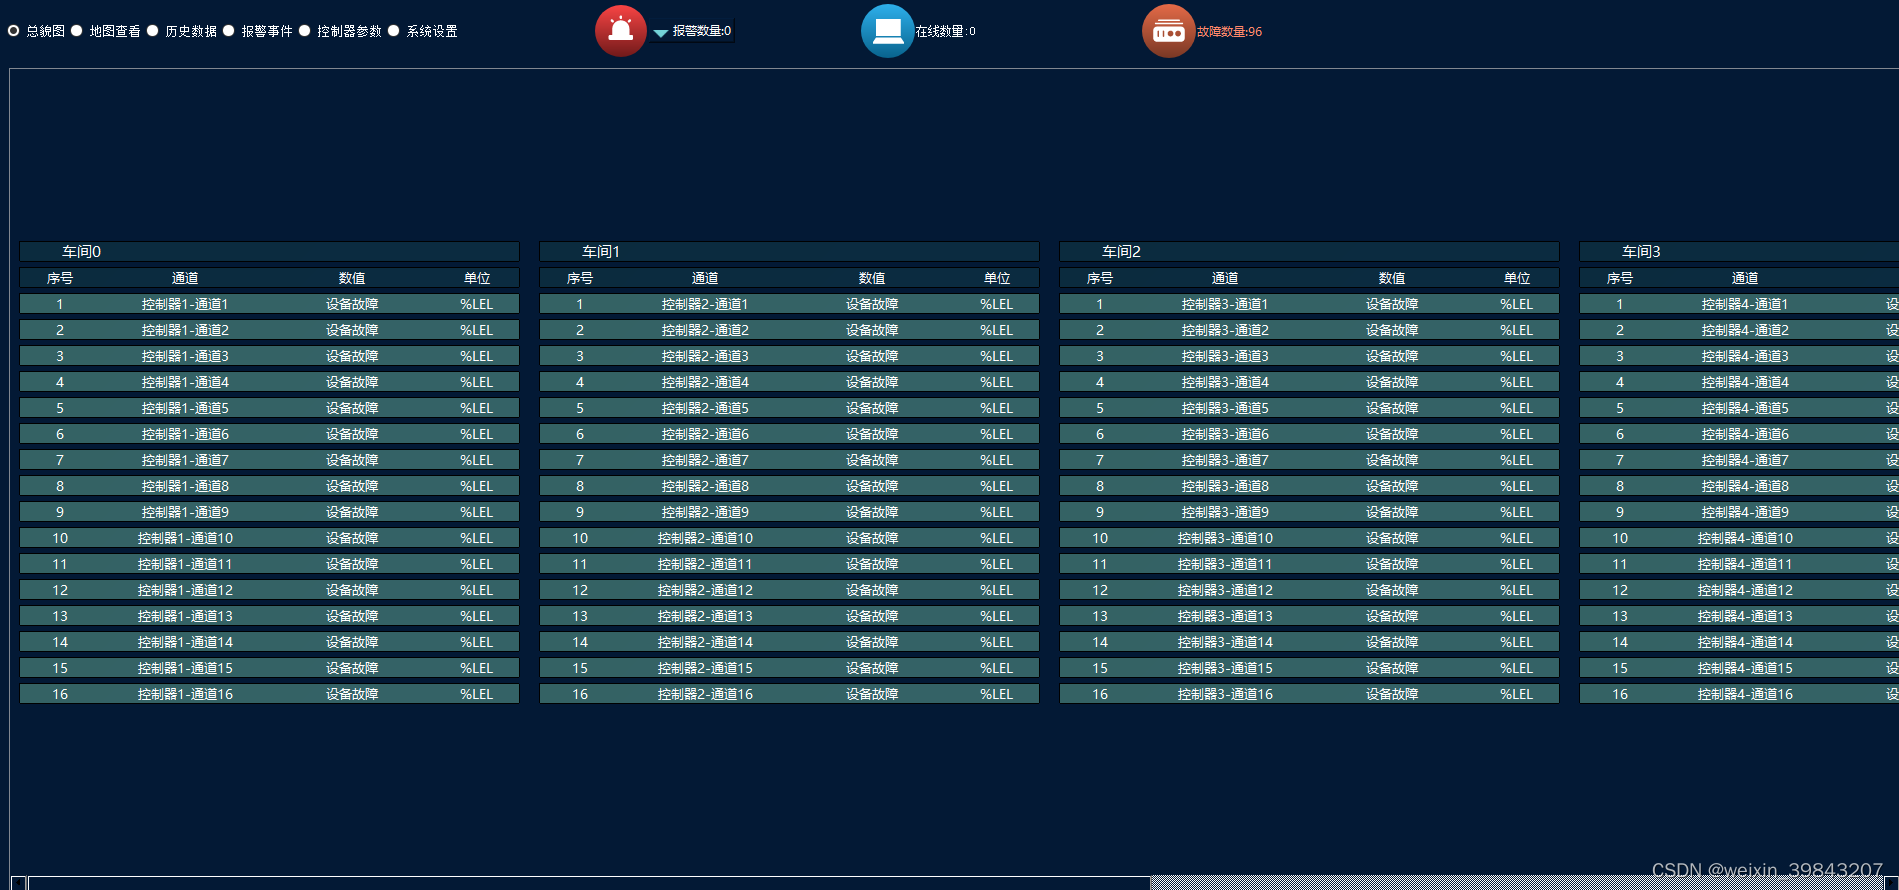Select the 历史数据 radio button
This screenshot has height=890, width=1899.
153,31
